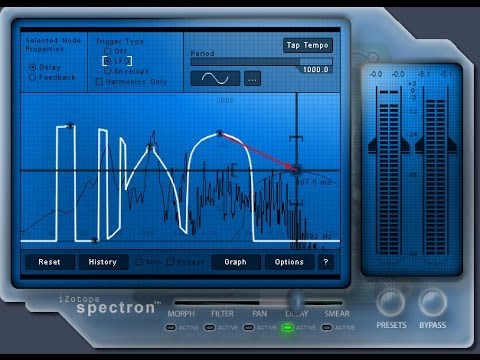Viewport: 480px width, 360px height.
Task: Click the Reset button
Action: point(49,262)
